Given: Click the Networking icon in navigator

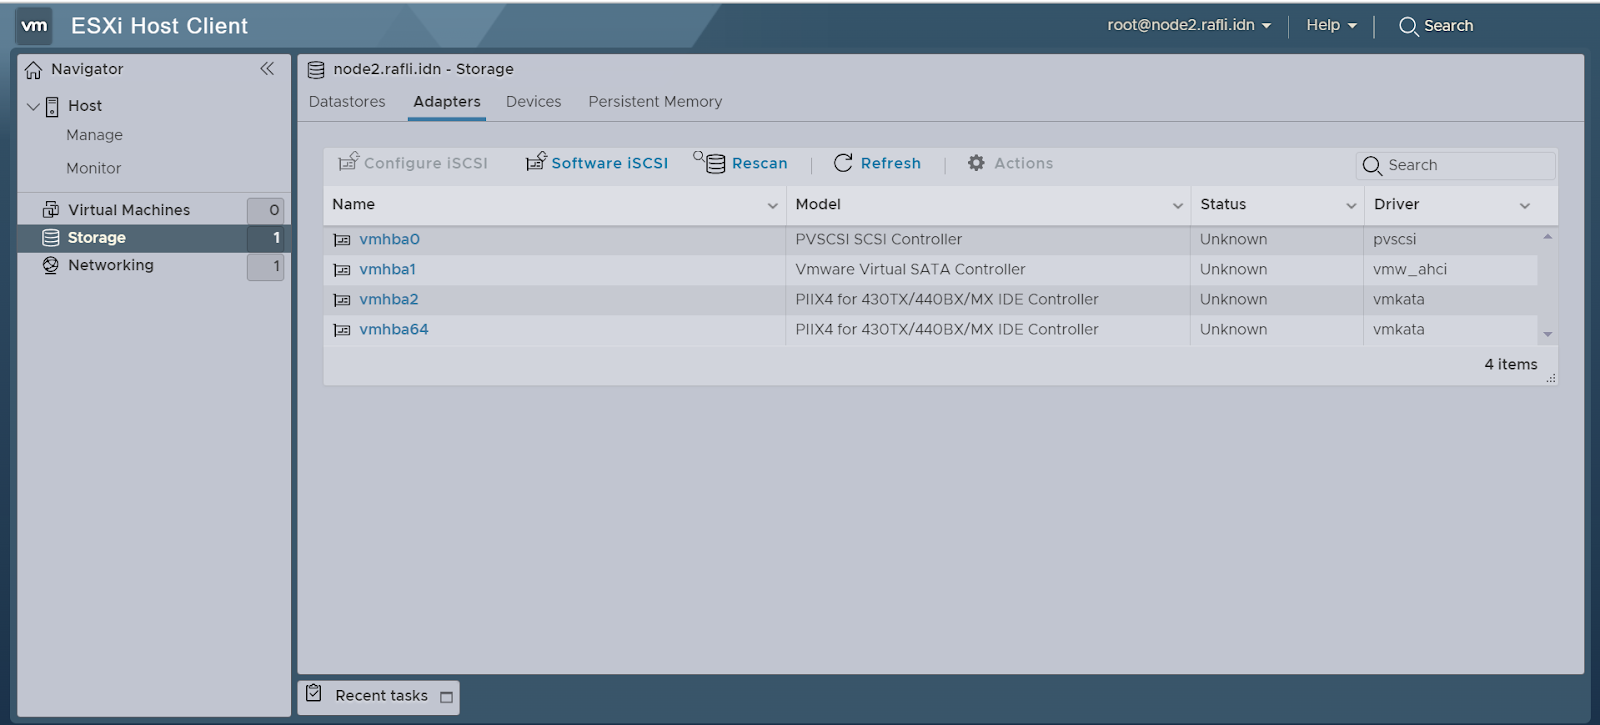Looking at the screenshot, I should coord(51,265).
